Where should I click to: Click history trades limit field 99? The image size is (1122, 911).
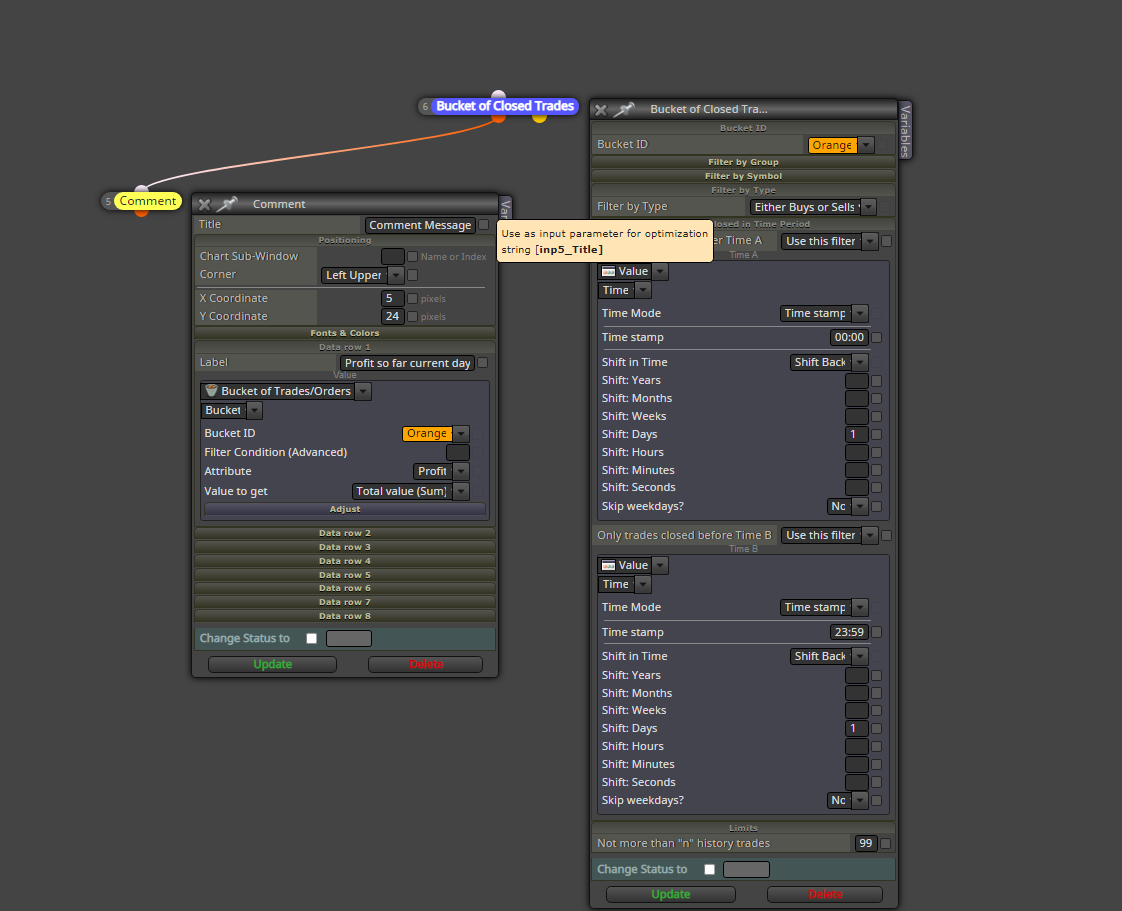pos(866,843)
